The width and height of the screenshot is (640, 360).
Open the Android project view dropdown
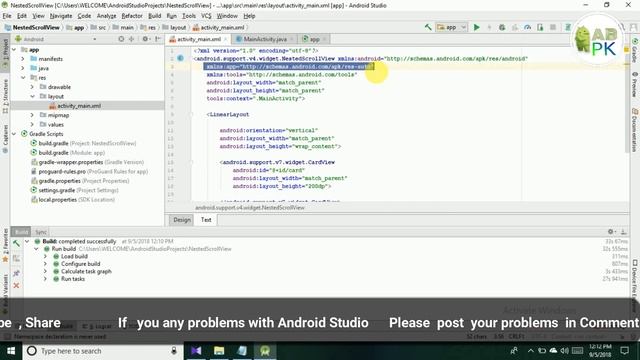[56, 39]
